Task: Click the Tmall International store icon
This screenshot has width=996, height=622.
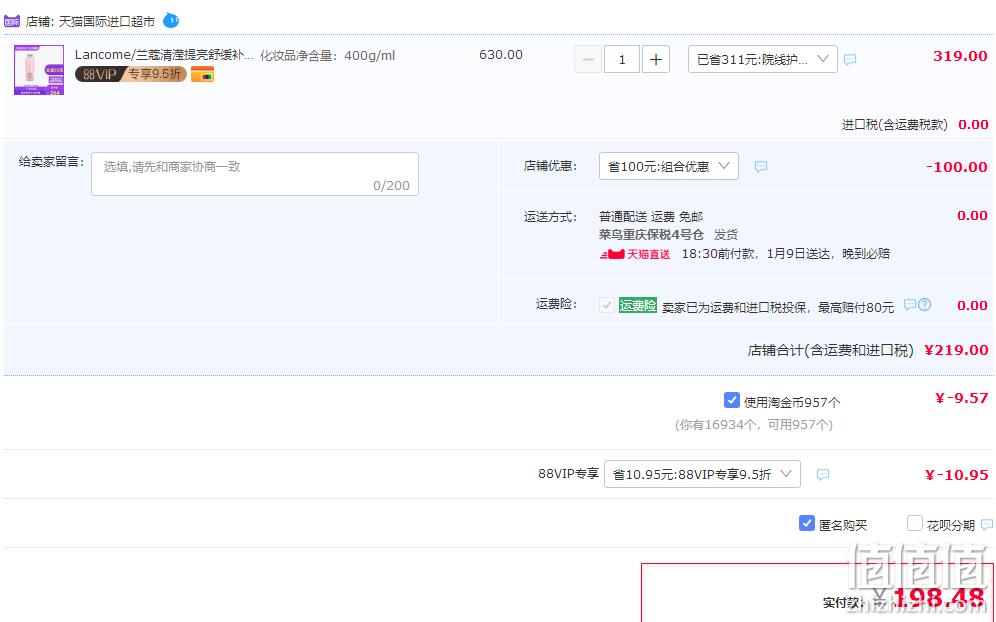Action: pyautogui.click(x=12, y=21)
